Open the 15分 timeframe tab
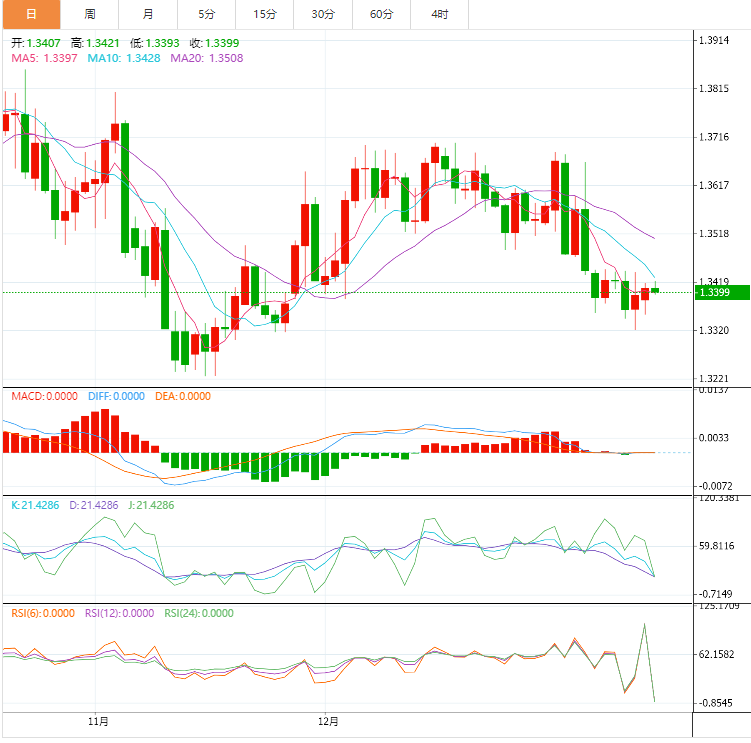 point(265,14)
